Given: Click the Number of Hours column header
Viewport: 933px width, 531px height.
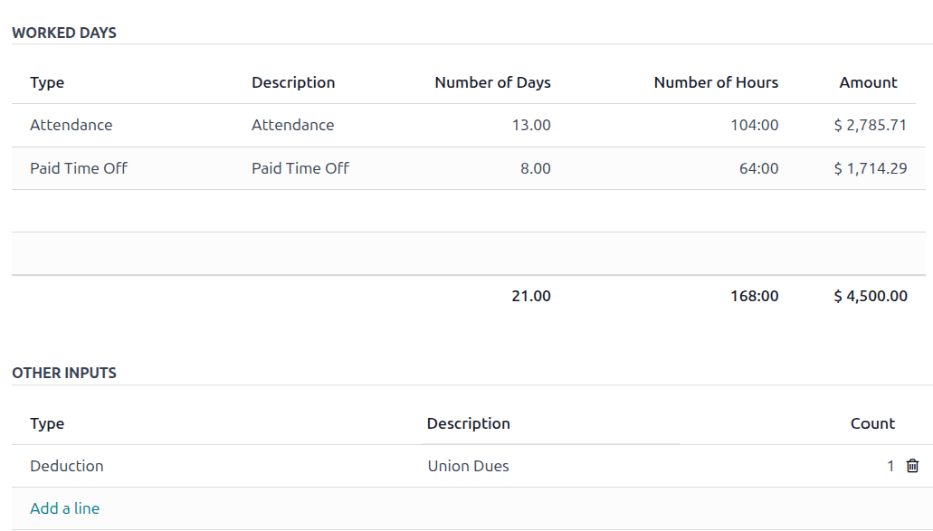Looking at the screenshot, I should point(715,83).
